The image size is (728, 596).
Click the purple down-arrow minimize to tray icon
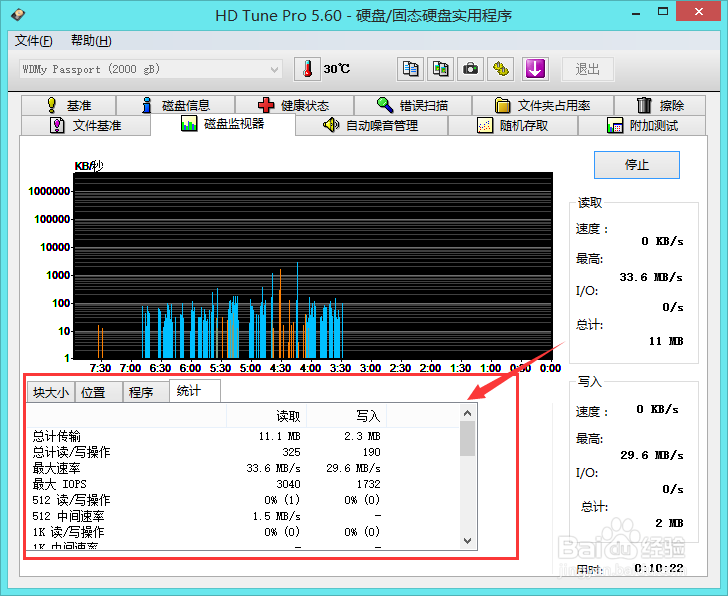535,69
